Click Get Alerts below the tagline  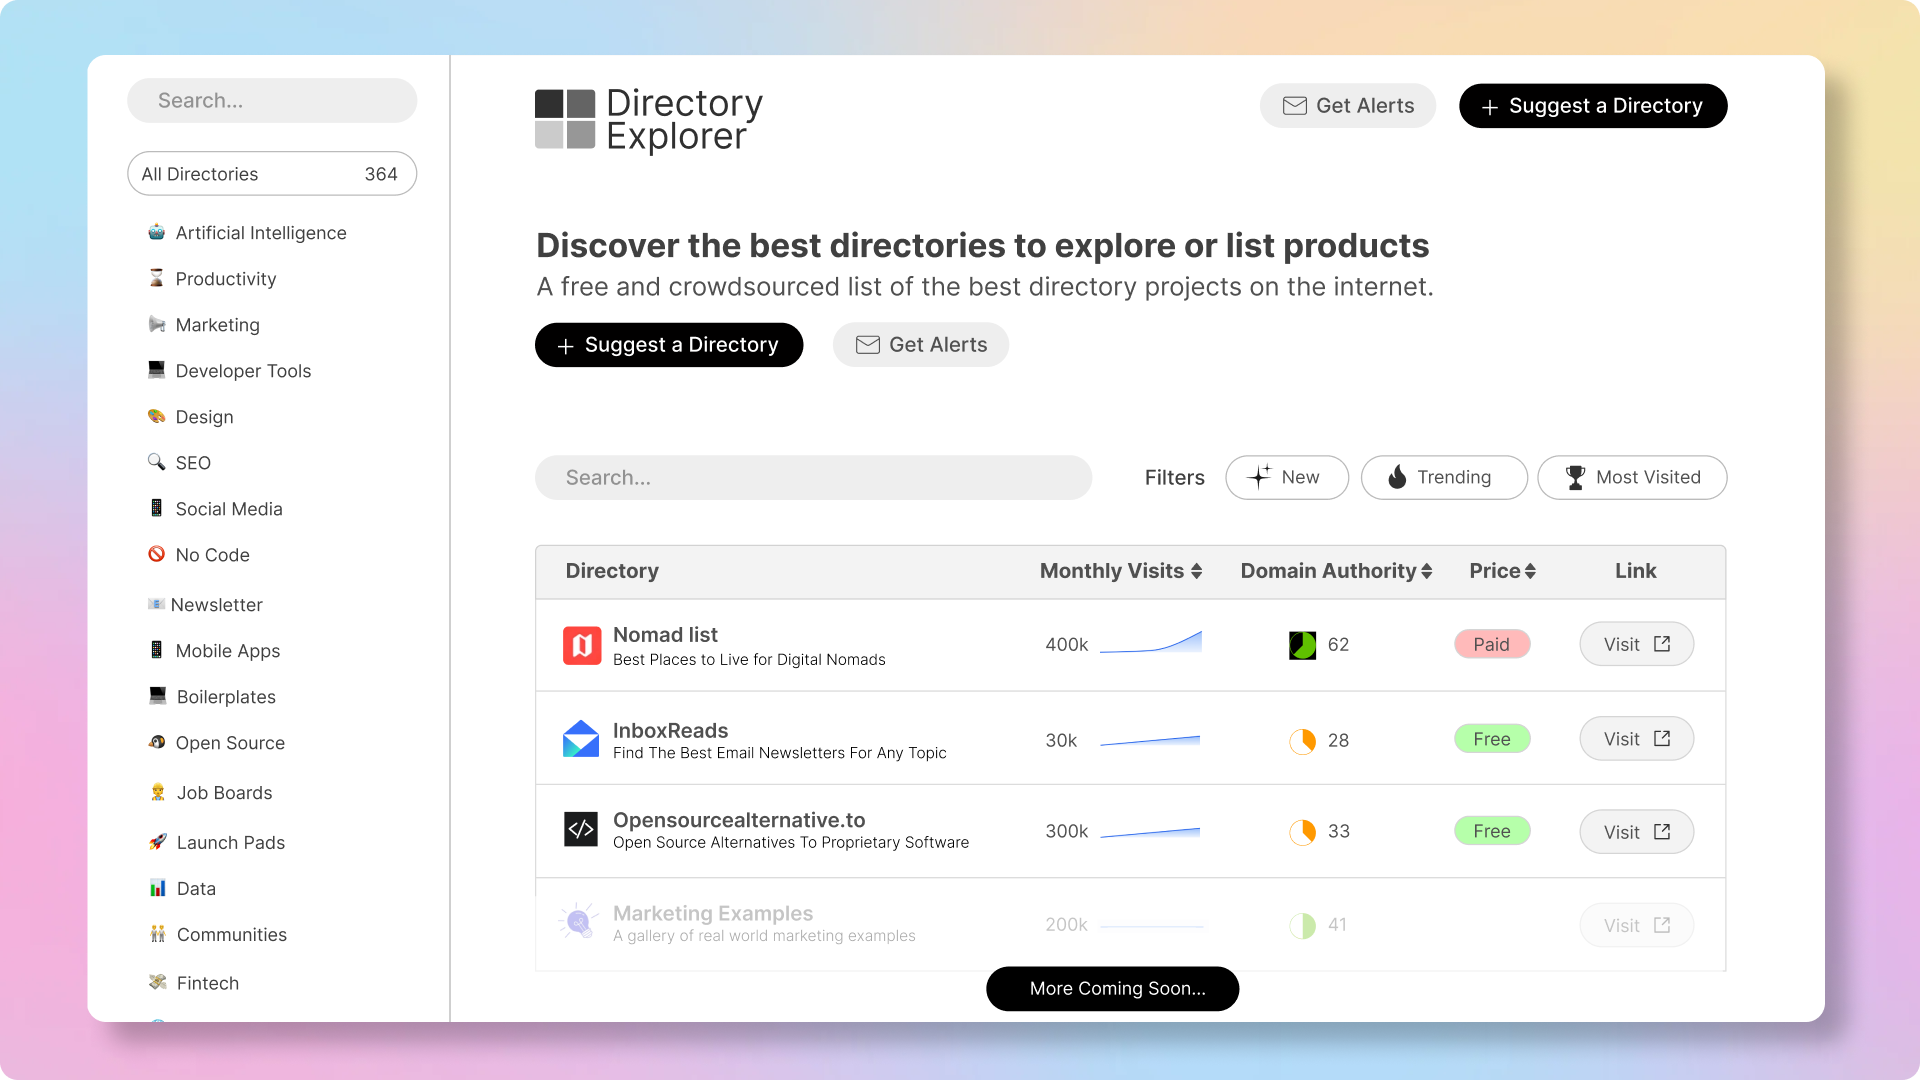pyautogui.click(x=921, y=345)
